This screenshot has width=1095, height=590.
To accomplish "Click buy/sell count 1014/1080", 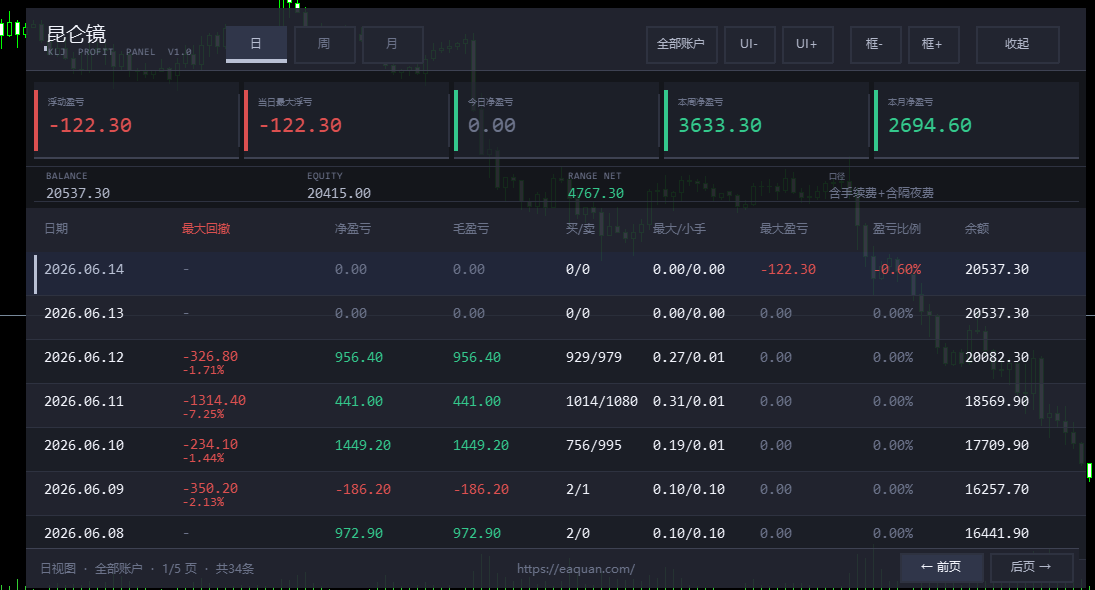I will (601, 401).
